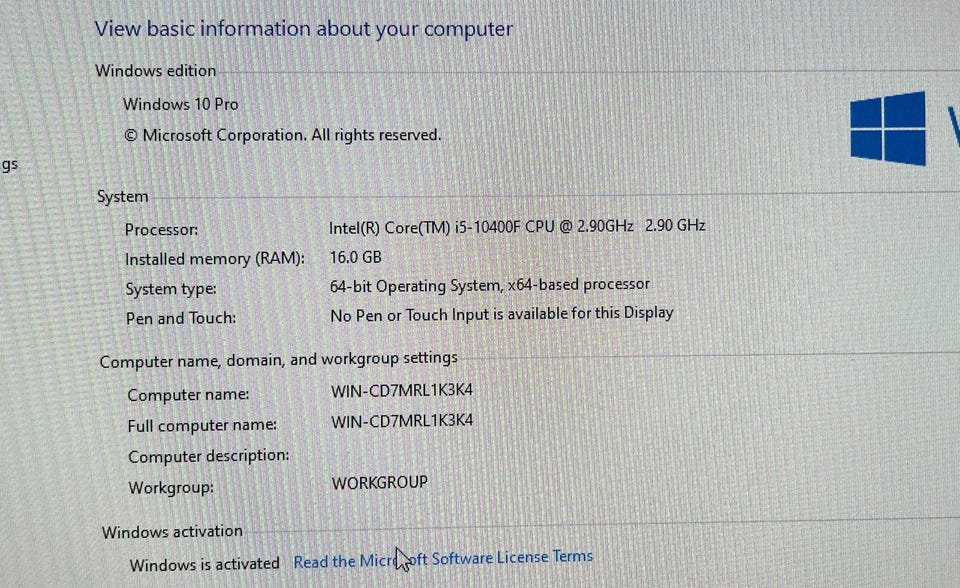The image size is (960, 588).
Task: Select the 16.0 GB installed memory value
Action: tap(356, 257)
